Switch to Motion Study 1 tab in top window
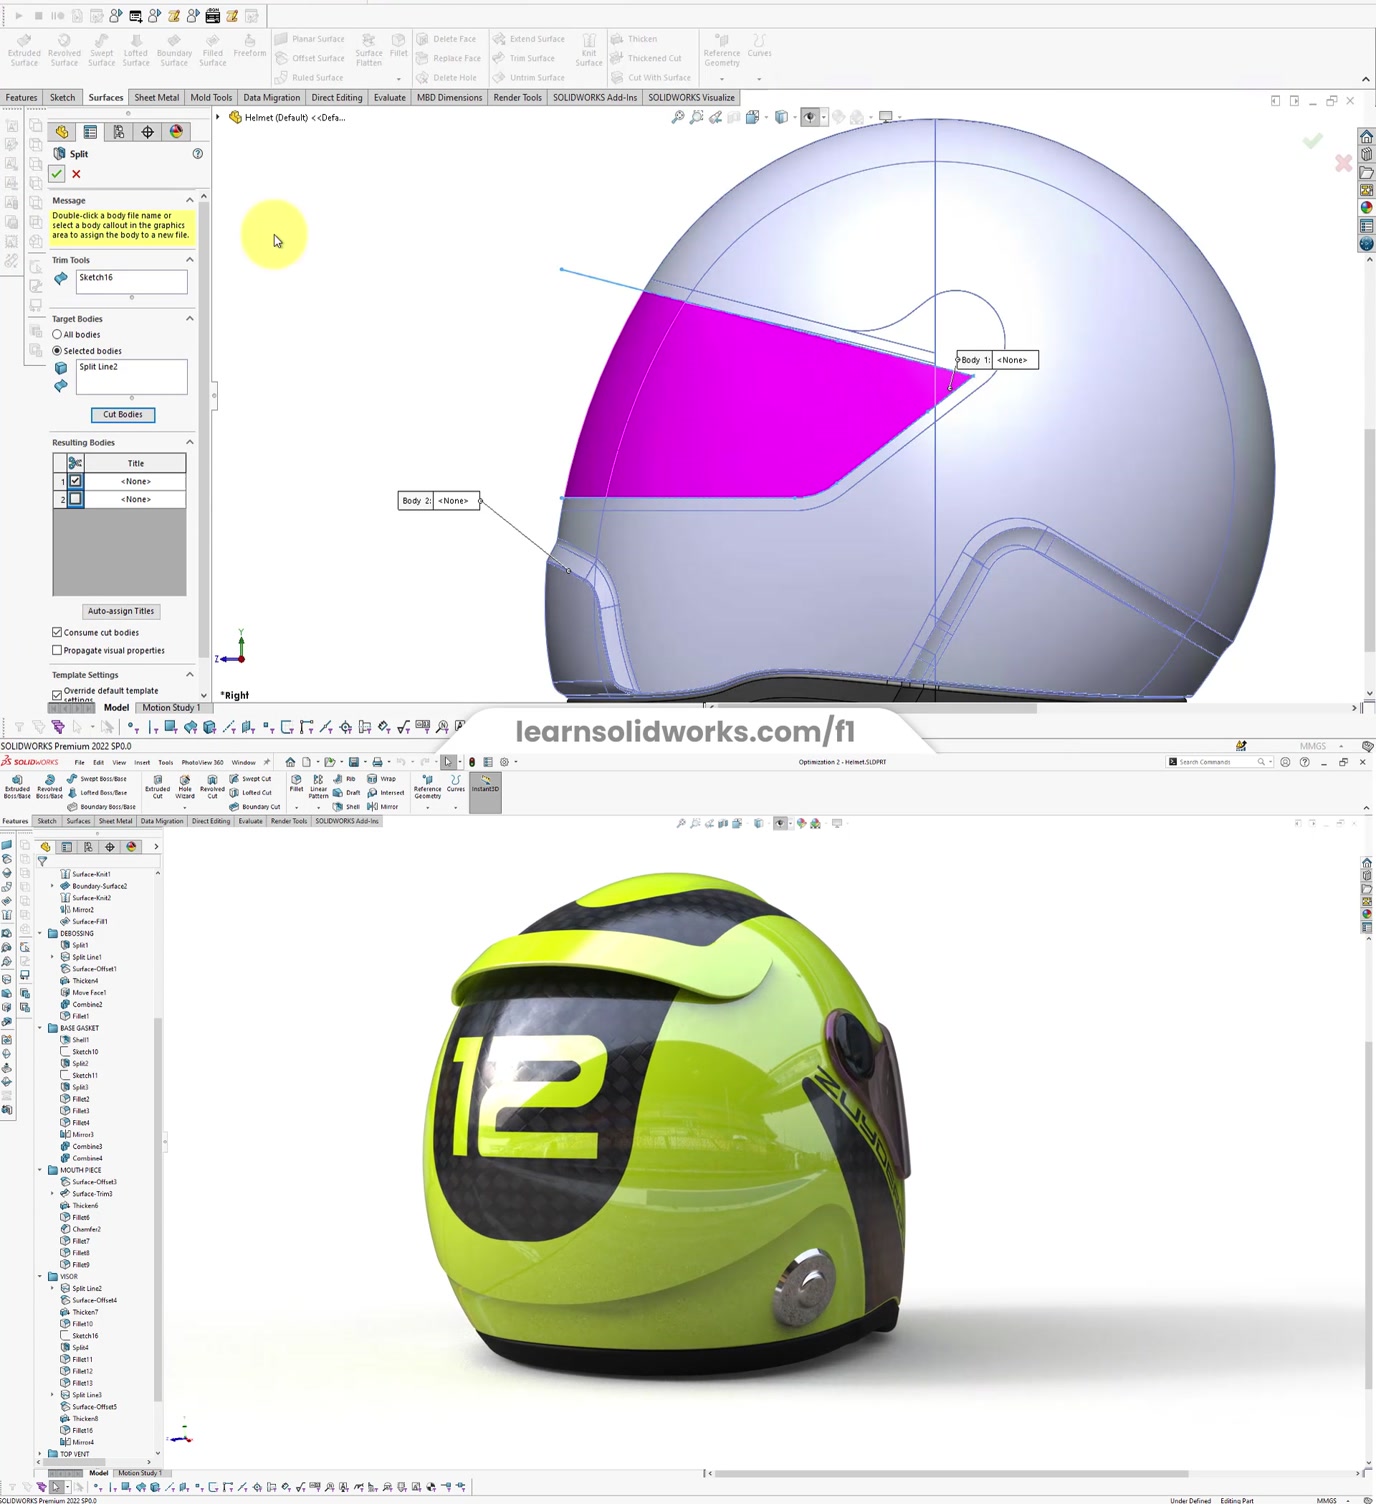1376x1504 pixels. pyautogui.click(x=171, y=708)
